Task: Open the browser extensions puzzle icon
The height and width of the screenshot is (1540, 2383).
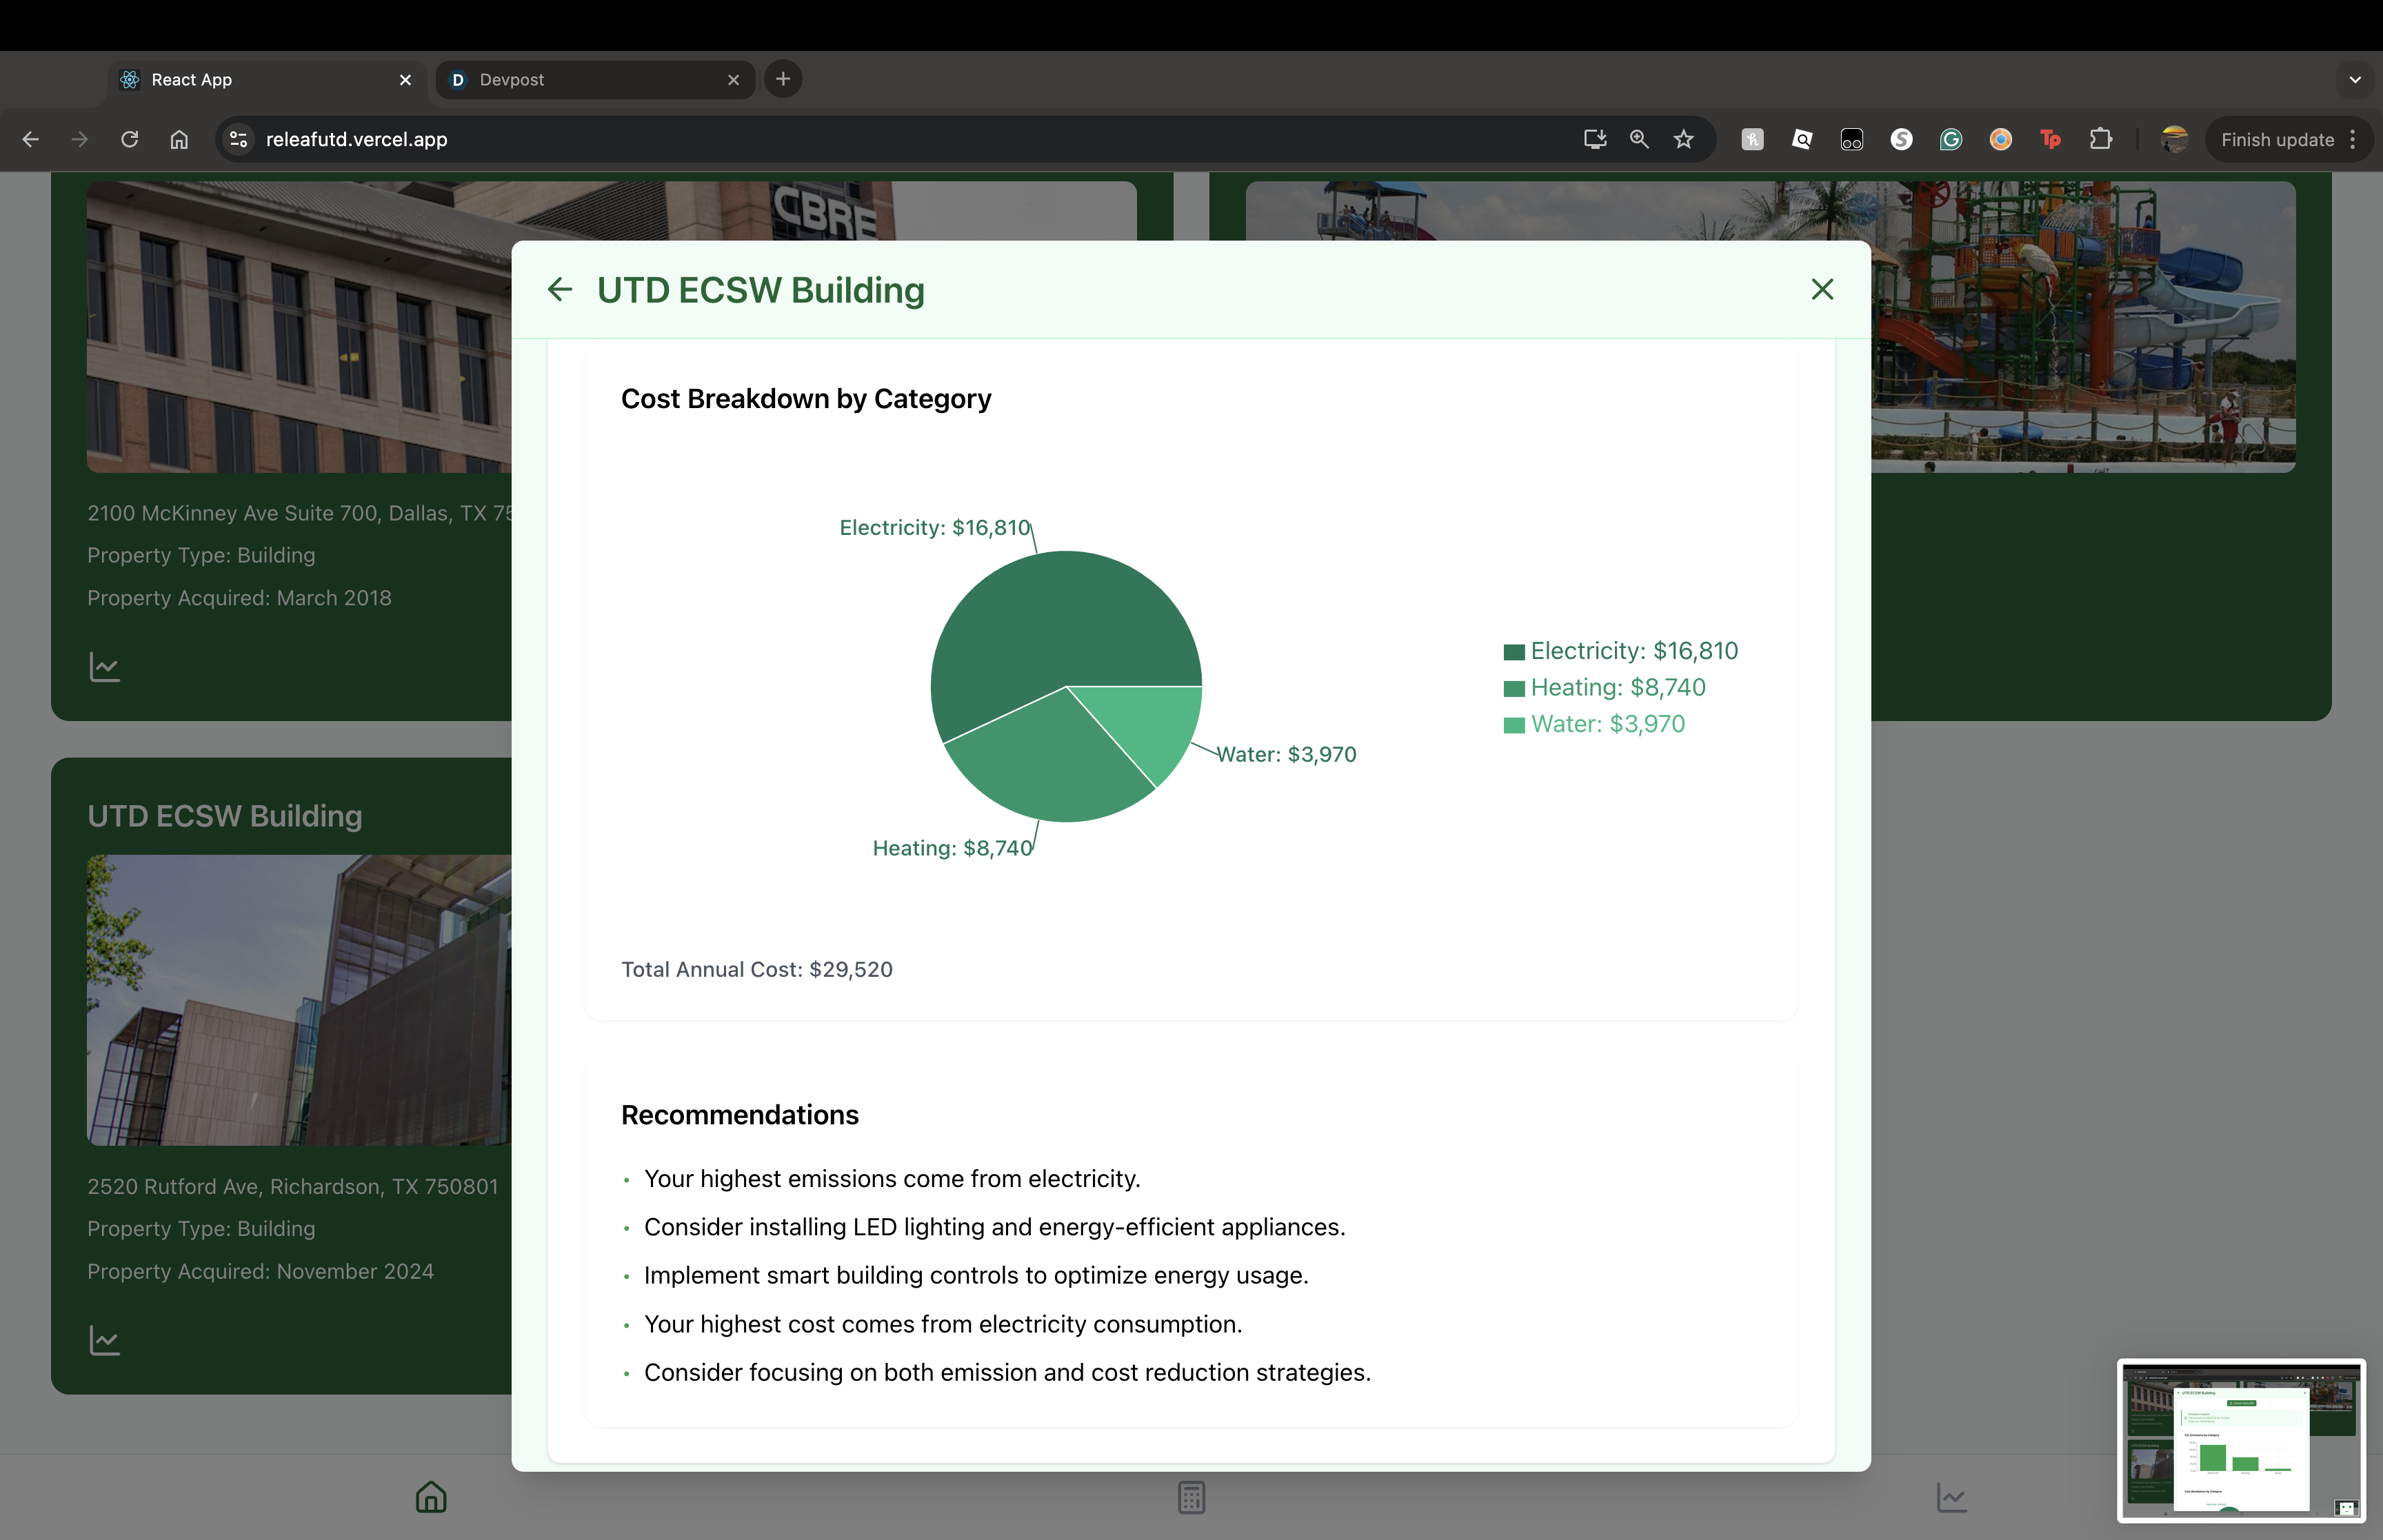Action: pyautogui.click(x=2101, y=140)
